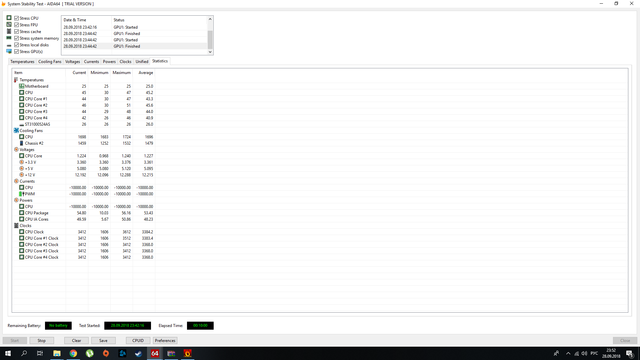The height and width of the screenshot is (360, 640).
Task: Select the Unified tab
Action: point(142,62)
